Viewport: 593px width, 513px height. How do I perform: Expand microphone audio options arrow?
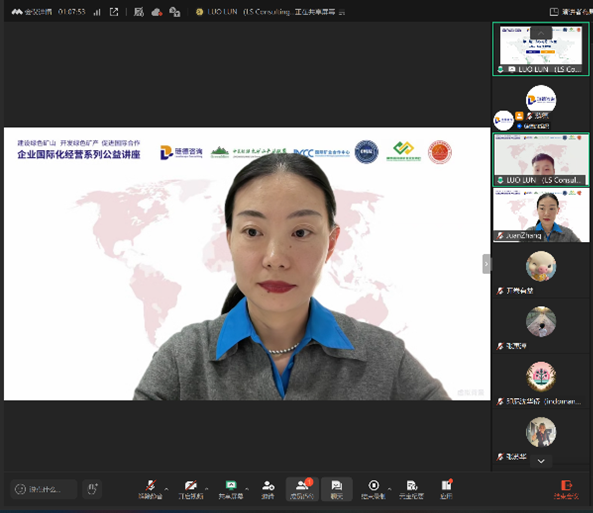click(x=166, y=489)
